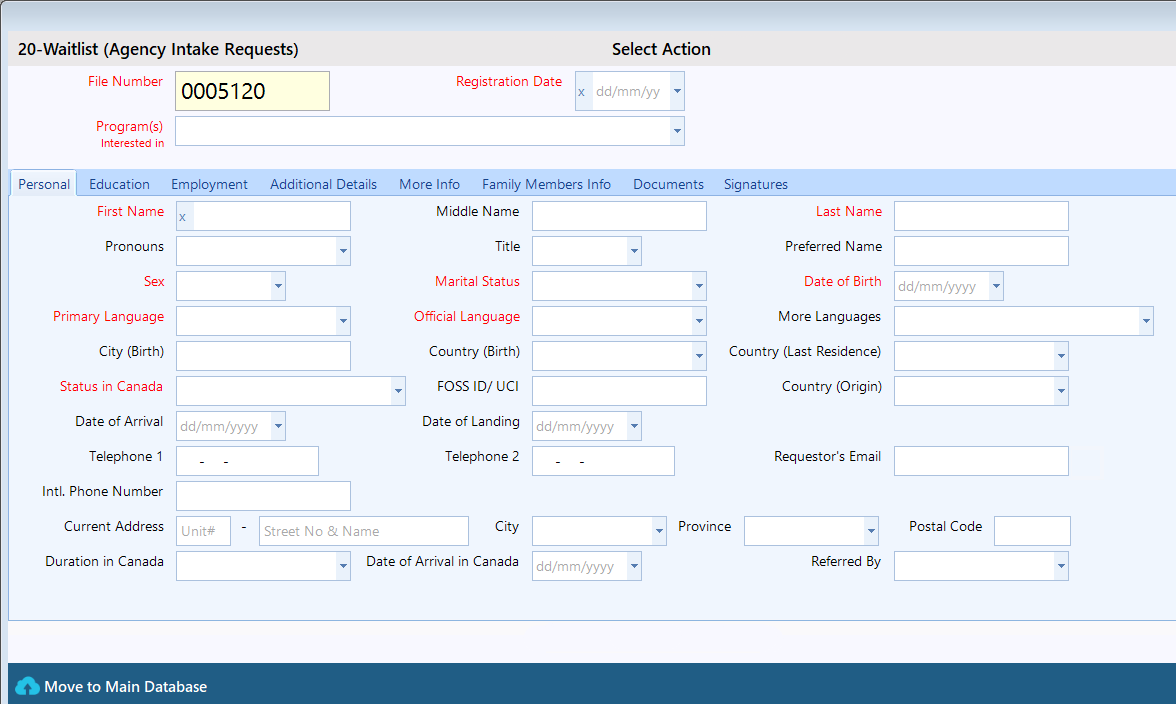This screenshot has width=1176, height=704.
Task: Open the Pronouns dropdown list
Action: click(343, 251)
